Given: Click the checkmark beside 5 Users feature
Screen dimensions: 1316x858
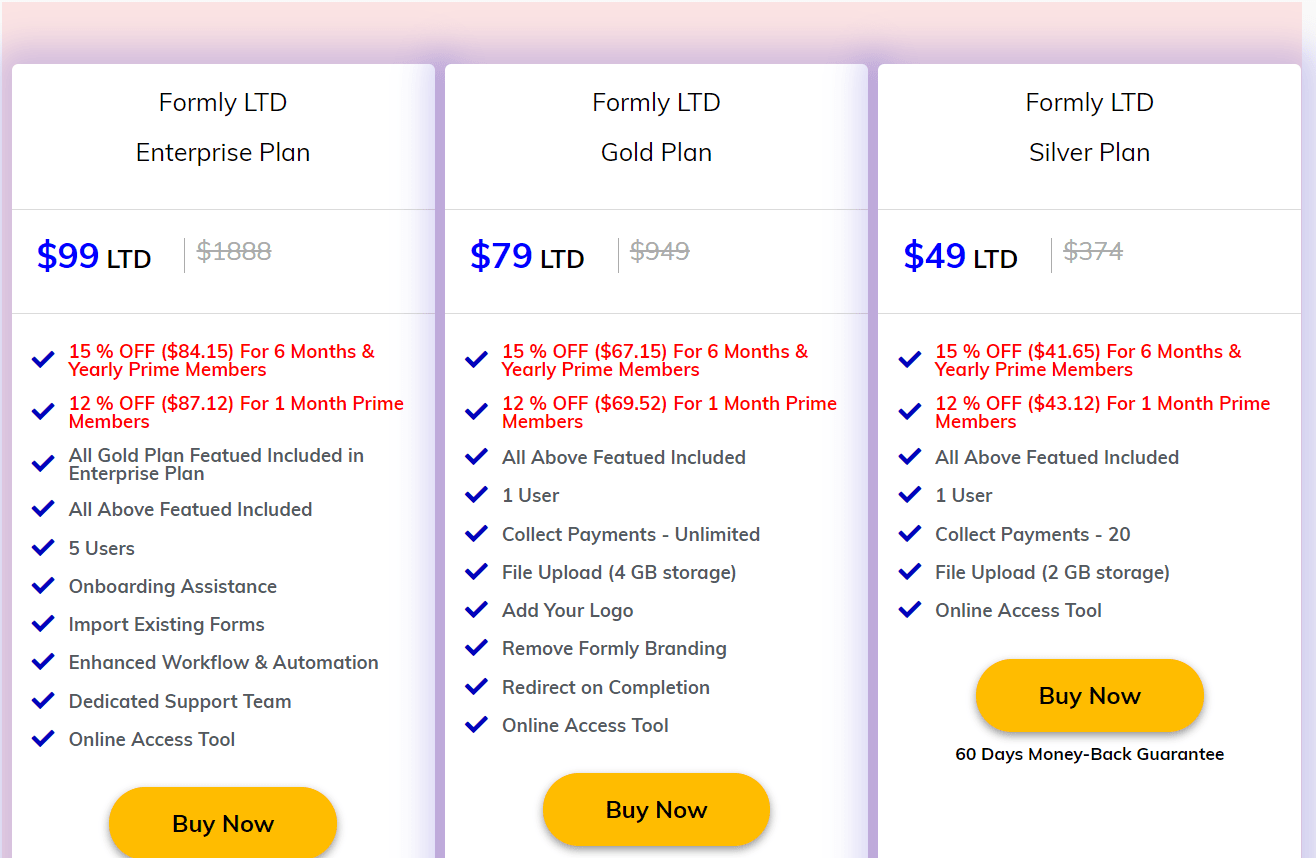Looking at the screenshot, I should [43, 547].
